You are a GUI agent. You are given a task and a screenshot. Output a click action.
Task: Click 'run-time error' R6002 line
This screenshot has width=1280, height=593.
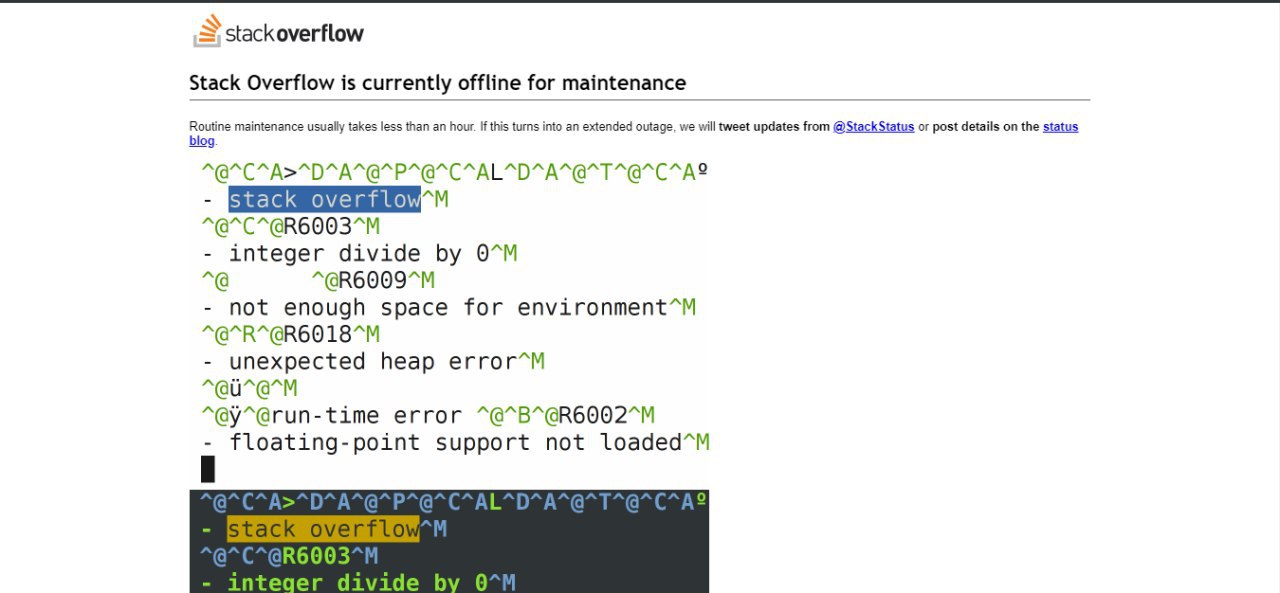pyautogui.click(x=428, y=415)
